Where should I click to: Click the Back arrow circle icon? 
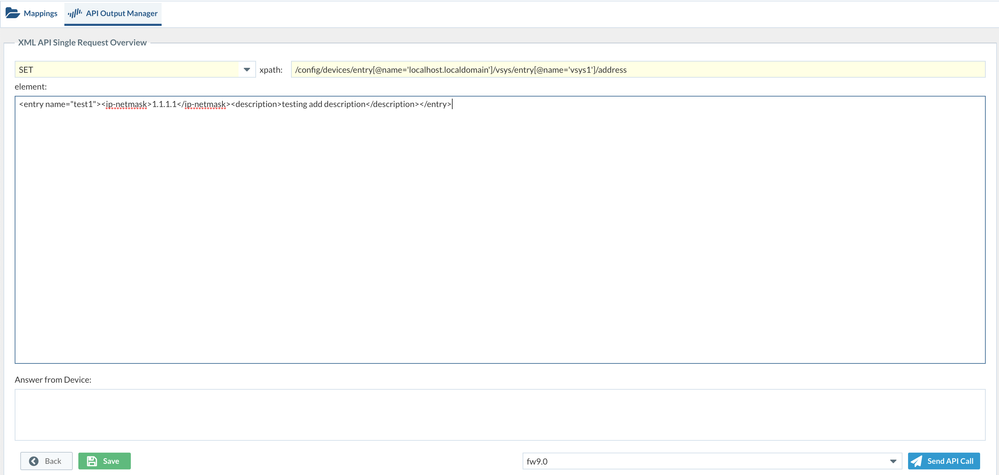[x=34, y=461]
